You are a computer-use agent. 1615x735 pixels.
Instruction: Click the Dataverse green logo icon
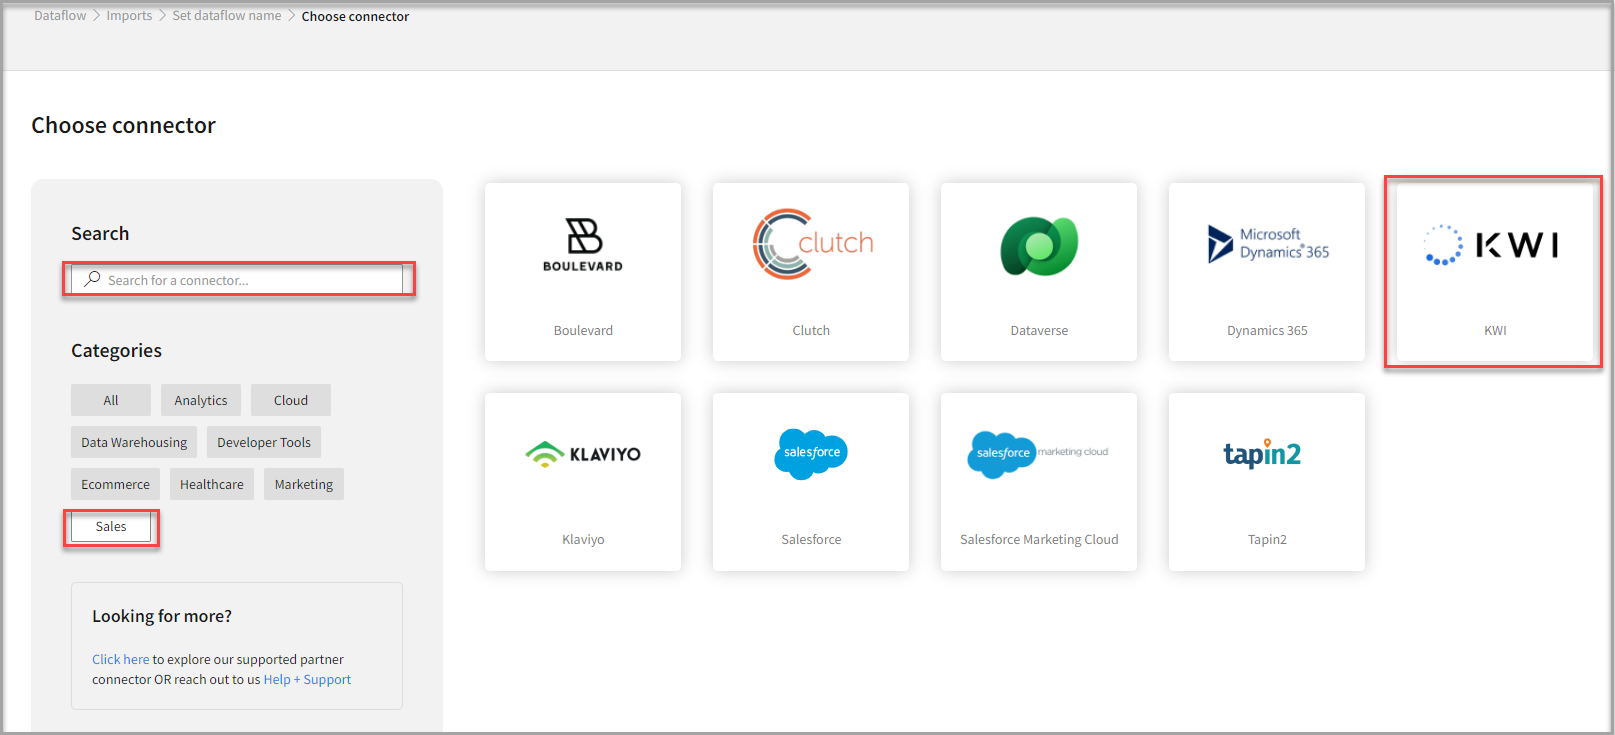[x=1039, y=245]
